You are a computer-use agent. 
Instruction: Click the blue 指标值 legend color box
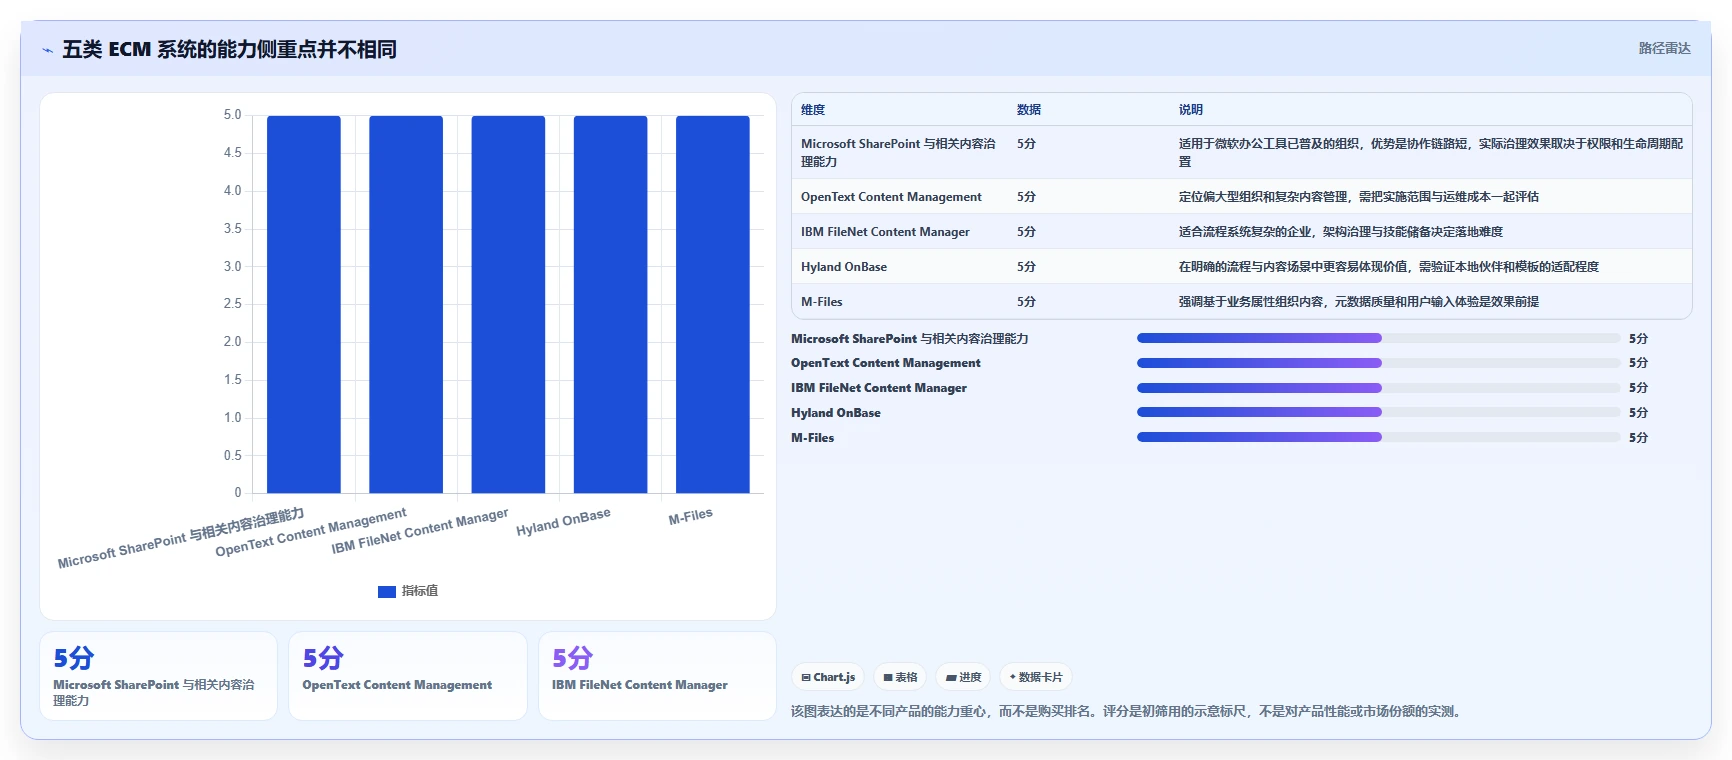387,592
